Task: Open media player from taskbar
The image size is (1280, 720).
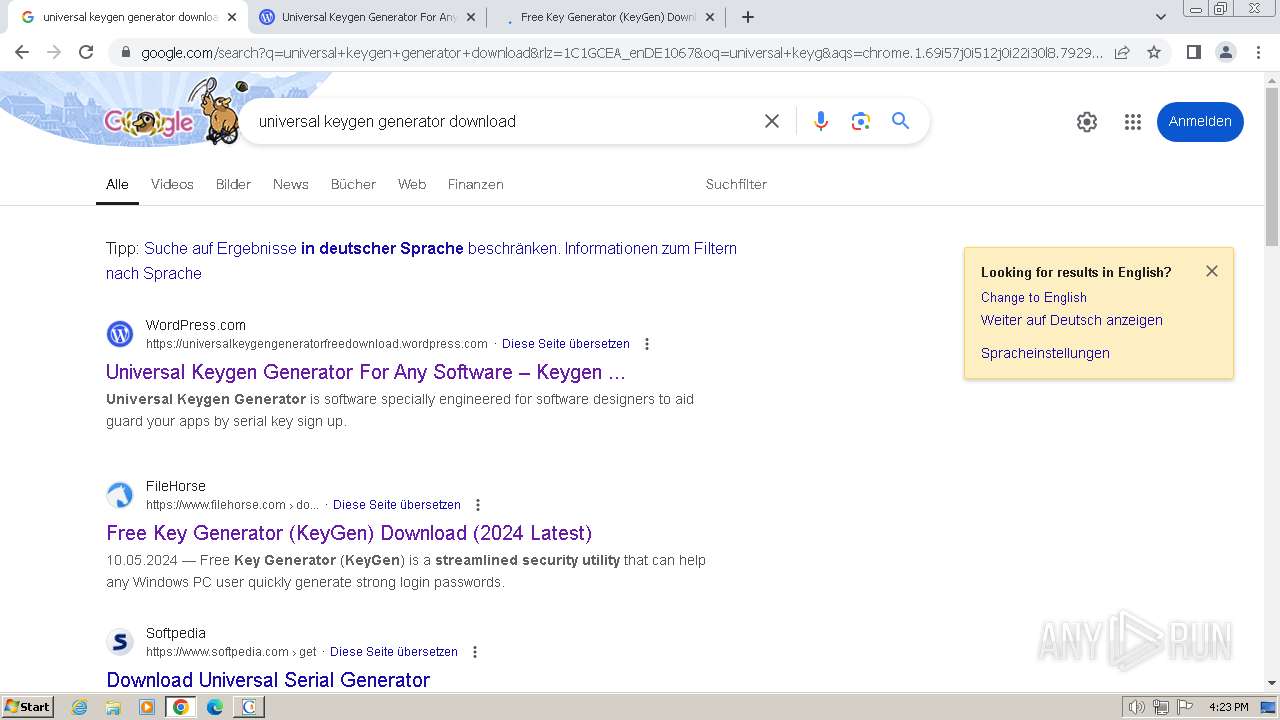Action: click(147, 707)
